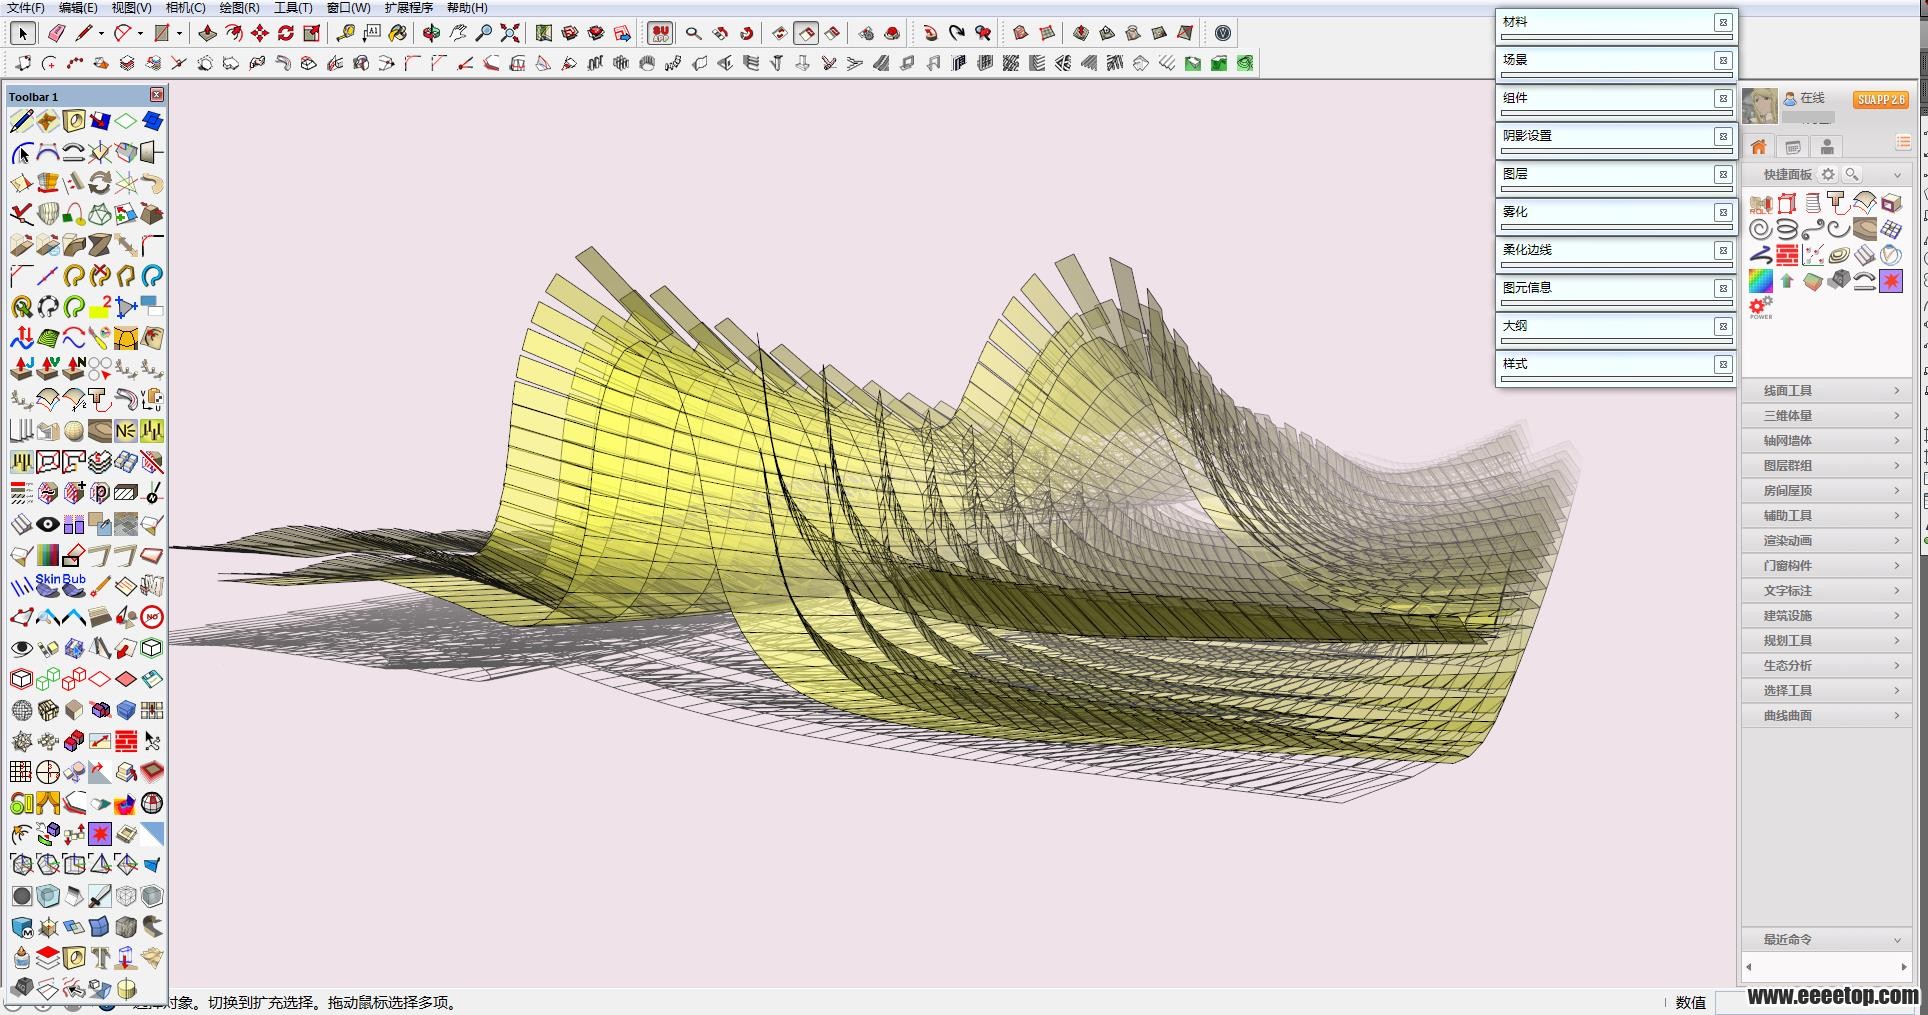Select the pencil icon in Toolbar 1
This screenshot has height=1015, width=1928.
point(21,121)
